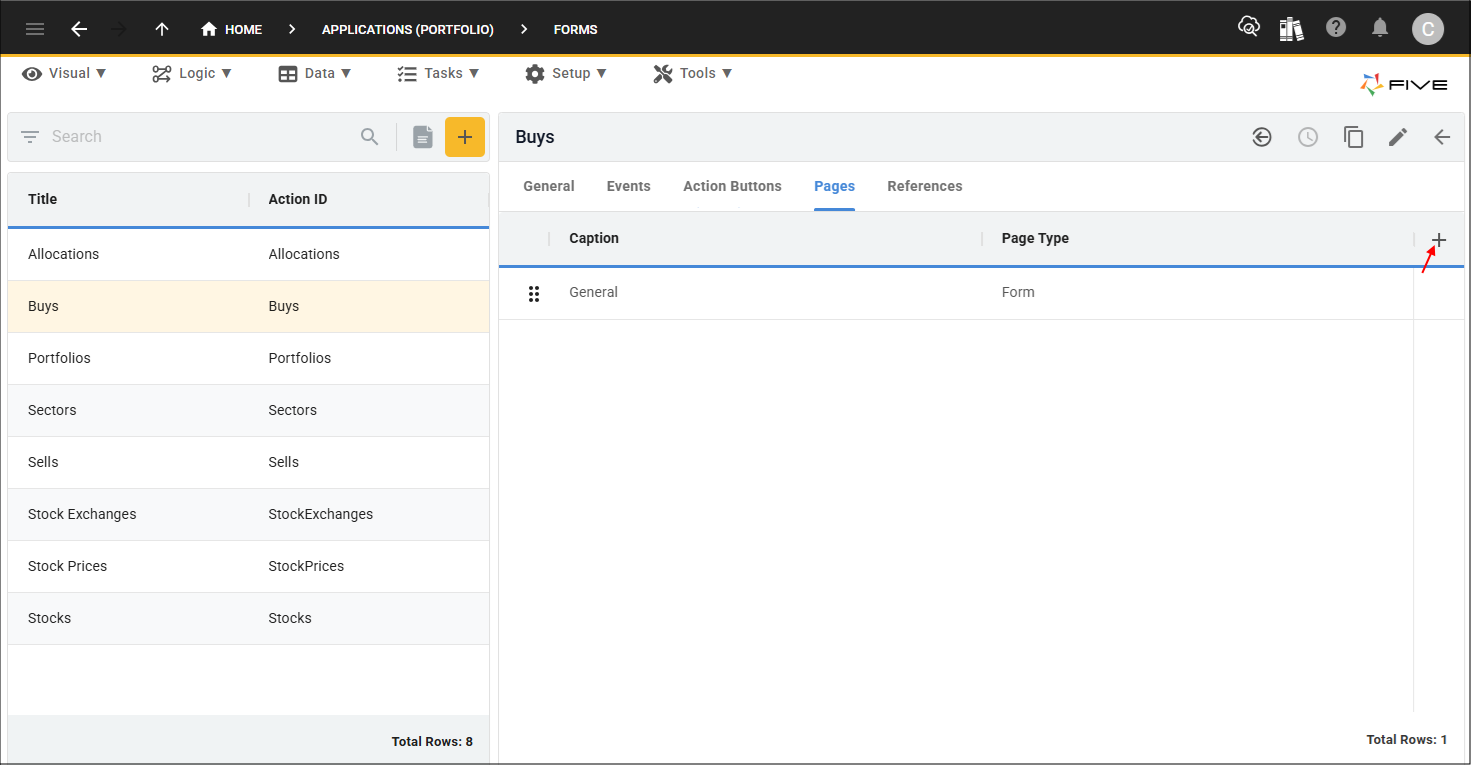Viewport: 1471px width, 765px height.
Task: Select the Buys form row
Action: coord(248,306)
